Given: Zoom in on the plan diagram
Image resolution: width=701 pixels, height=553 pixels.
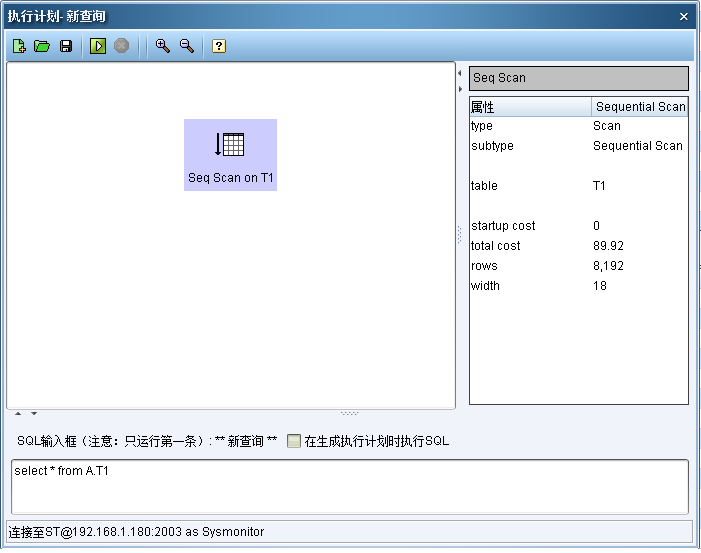Looking at the screenshot, I should tap(162, 46).
